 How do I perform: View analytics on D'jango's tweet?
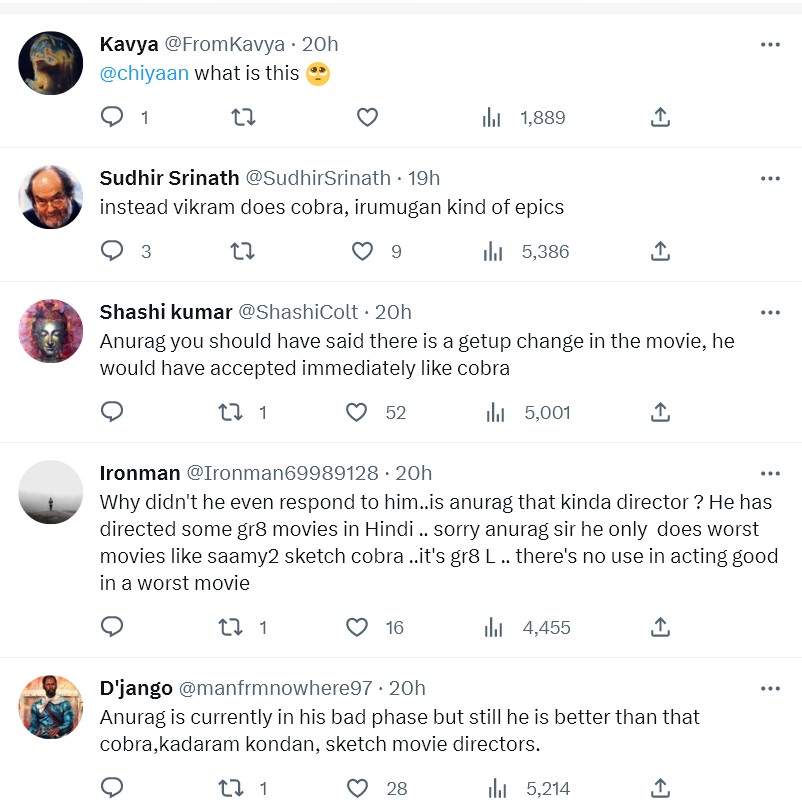point(493,788)
